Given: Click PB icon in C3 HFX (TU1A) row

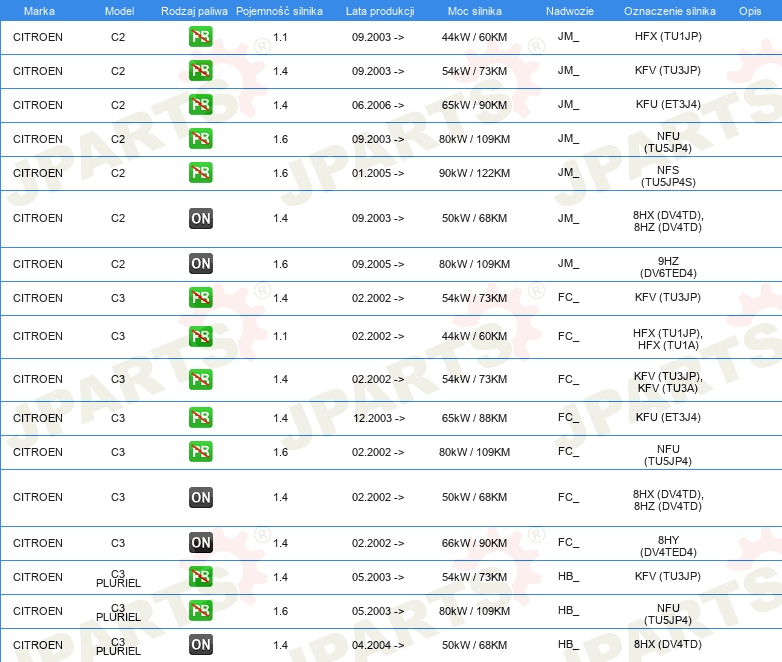Looking at the screenshot, I should 200,337.
